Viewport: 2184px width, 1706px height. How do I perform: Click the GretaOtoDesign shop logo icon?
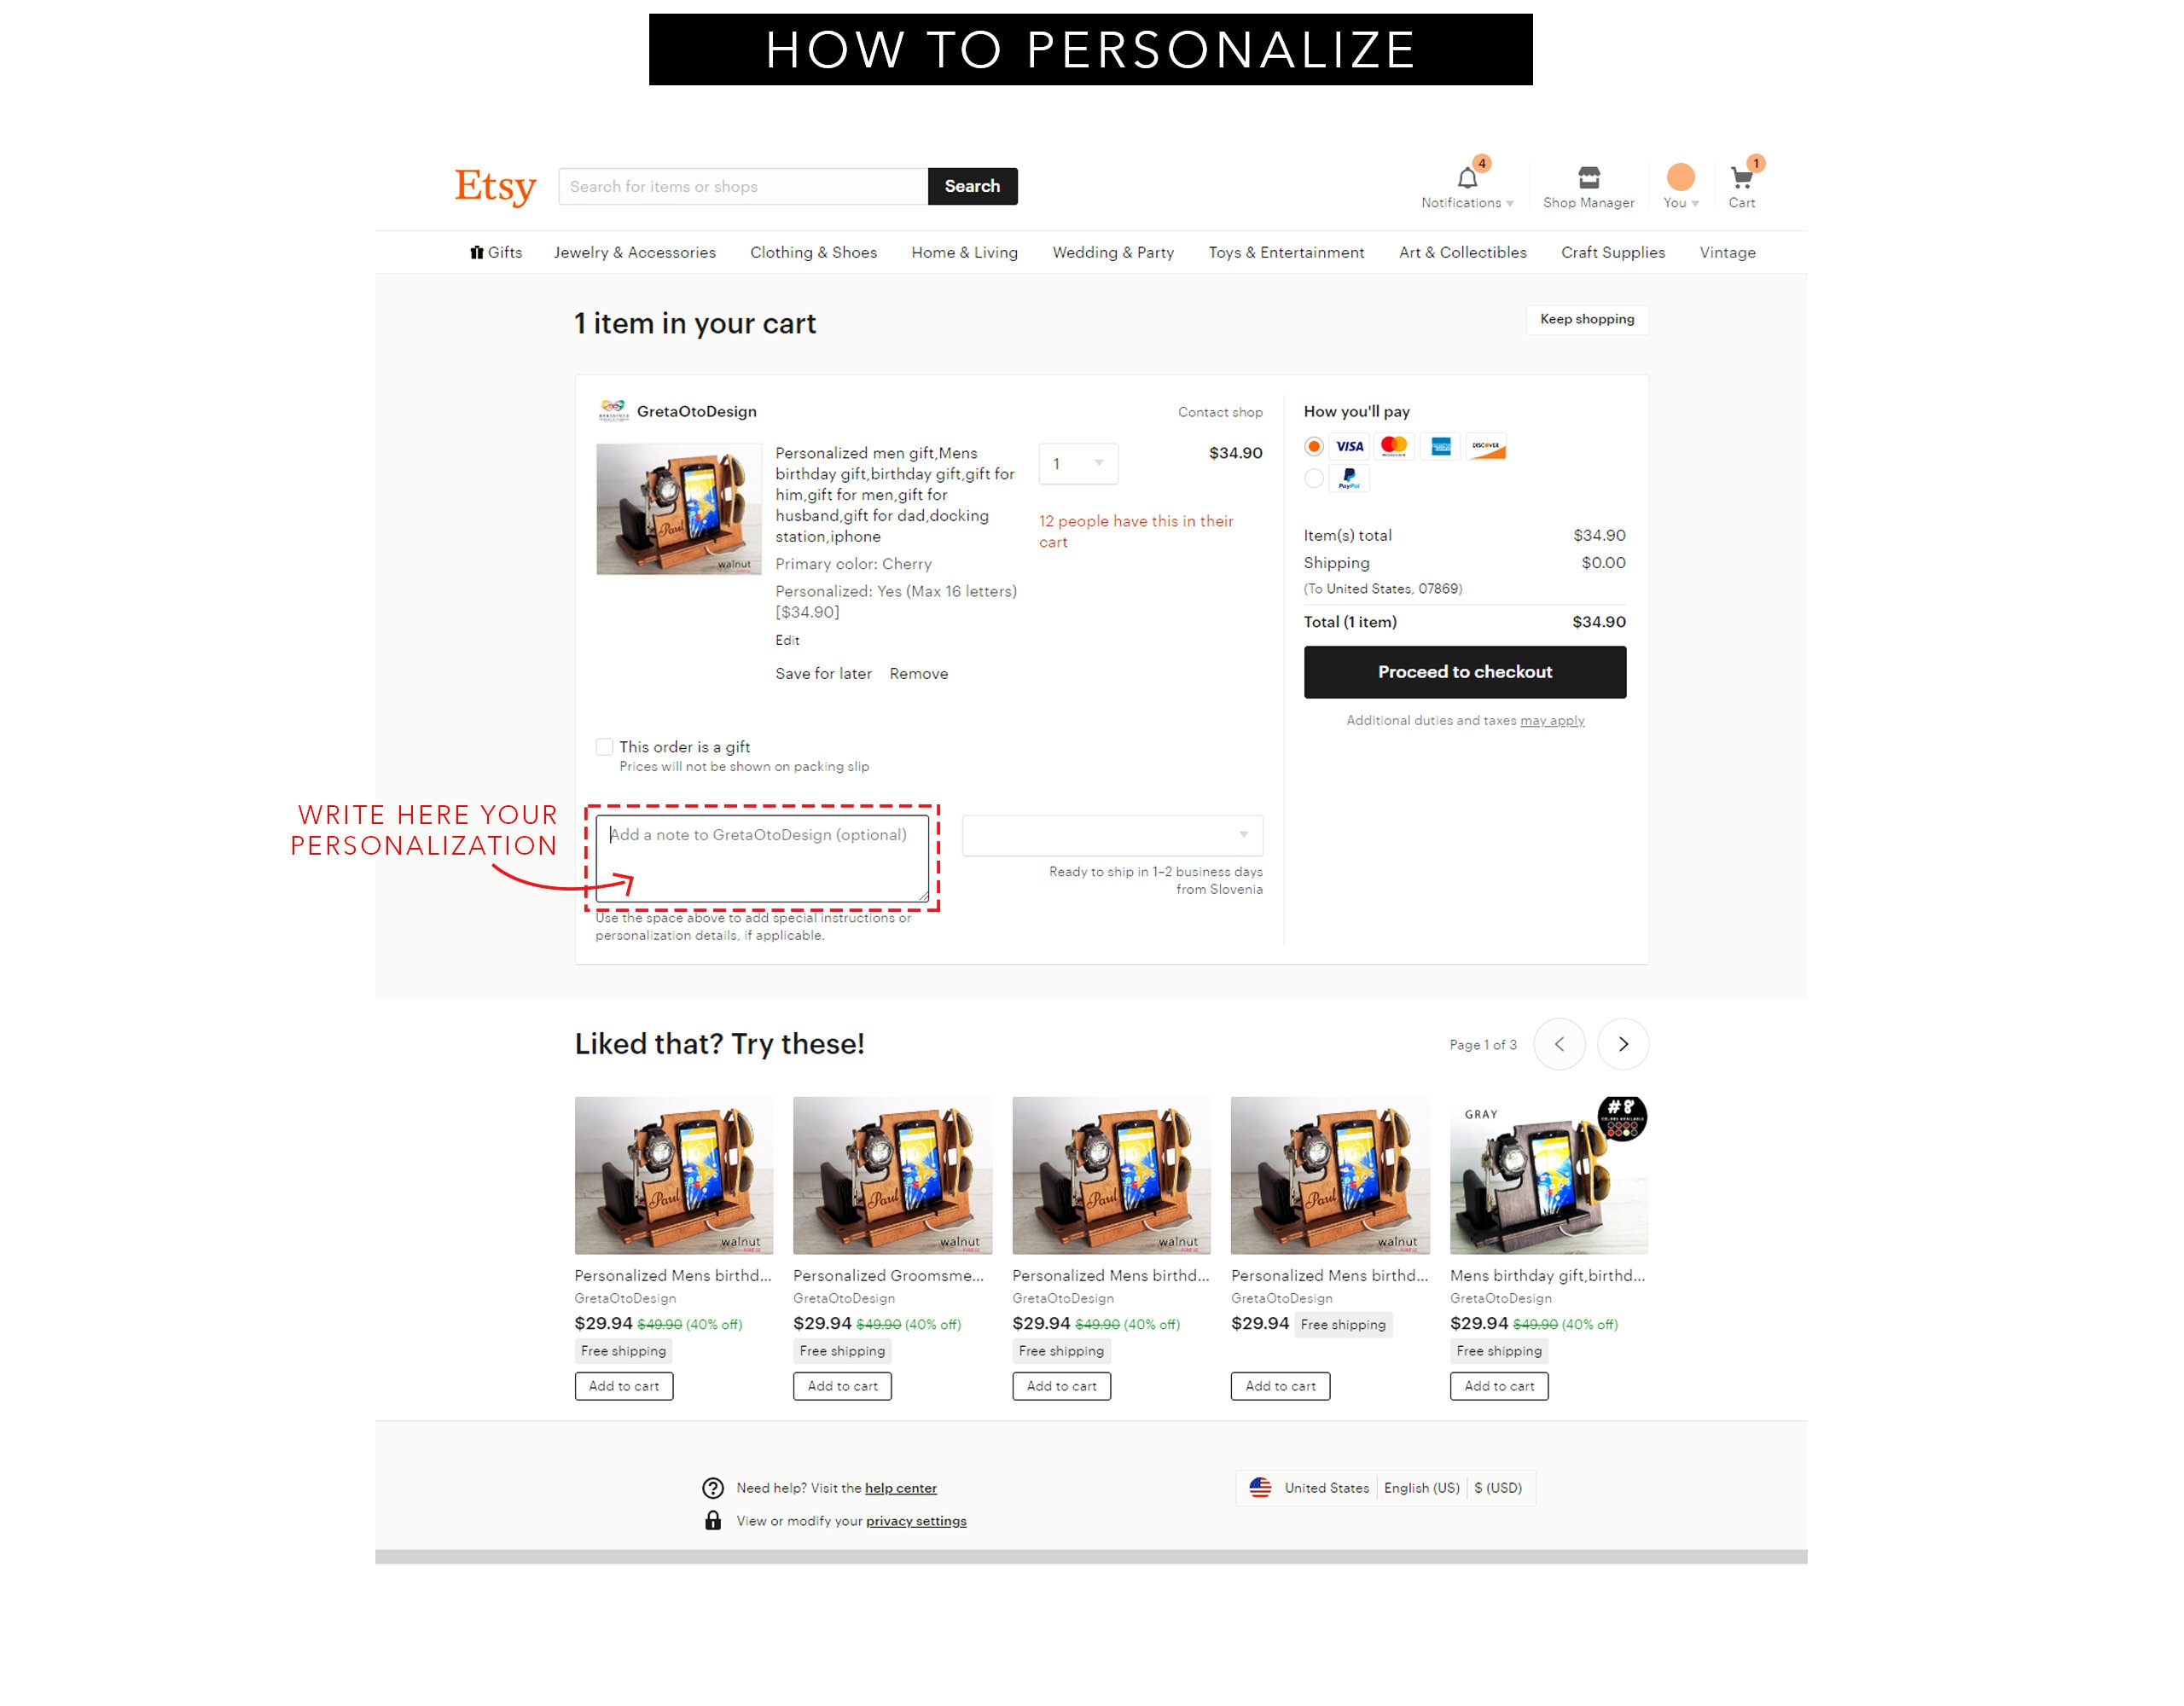tap(613, 410)
